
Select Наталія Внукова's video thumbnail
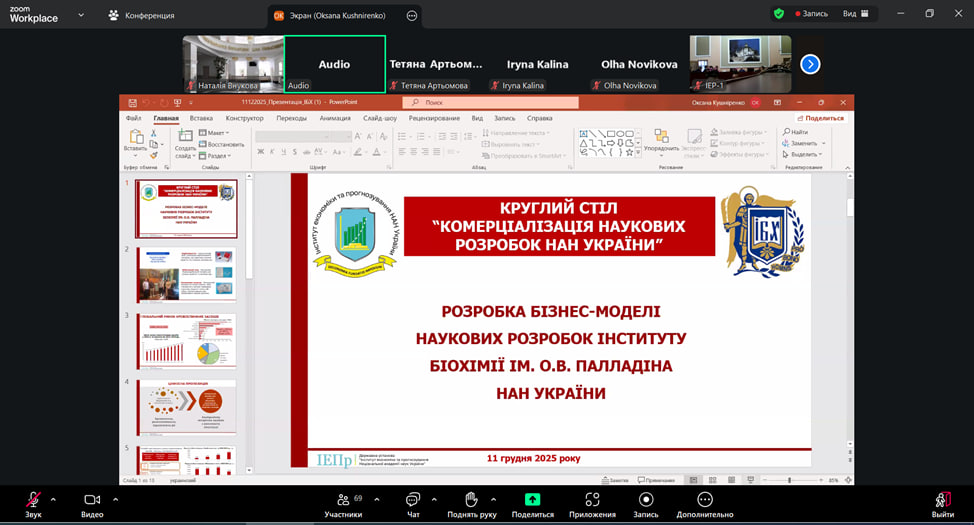pos(233,64)
